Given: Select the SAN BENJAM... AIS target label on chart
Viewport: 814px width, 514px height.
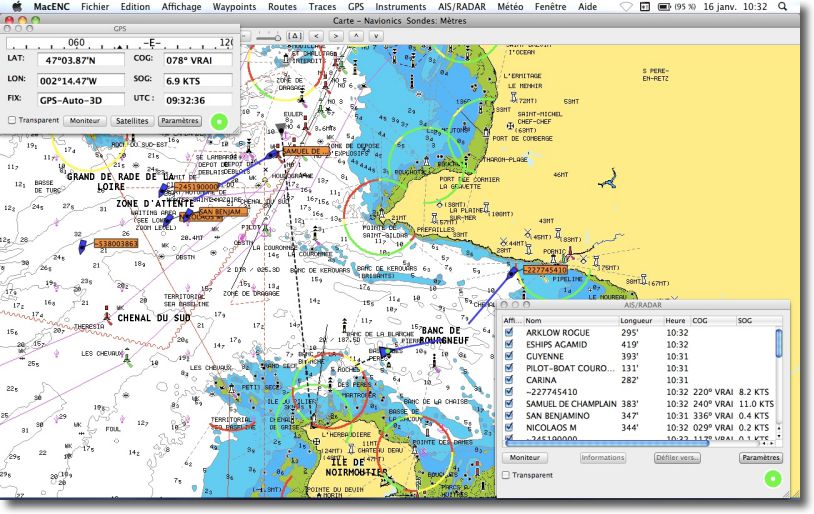Looking at the screenshot, I should 223,212.
